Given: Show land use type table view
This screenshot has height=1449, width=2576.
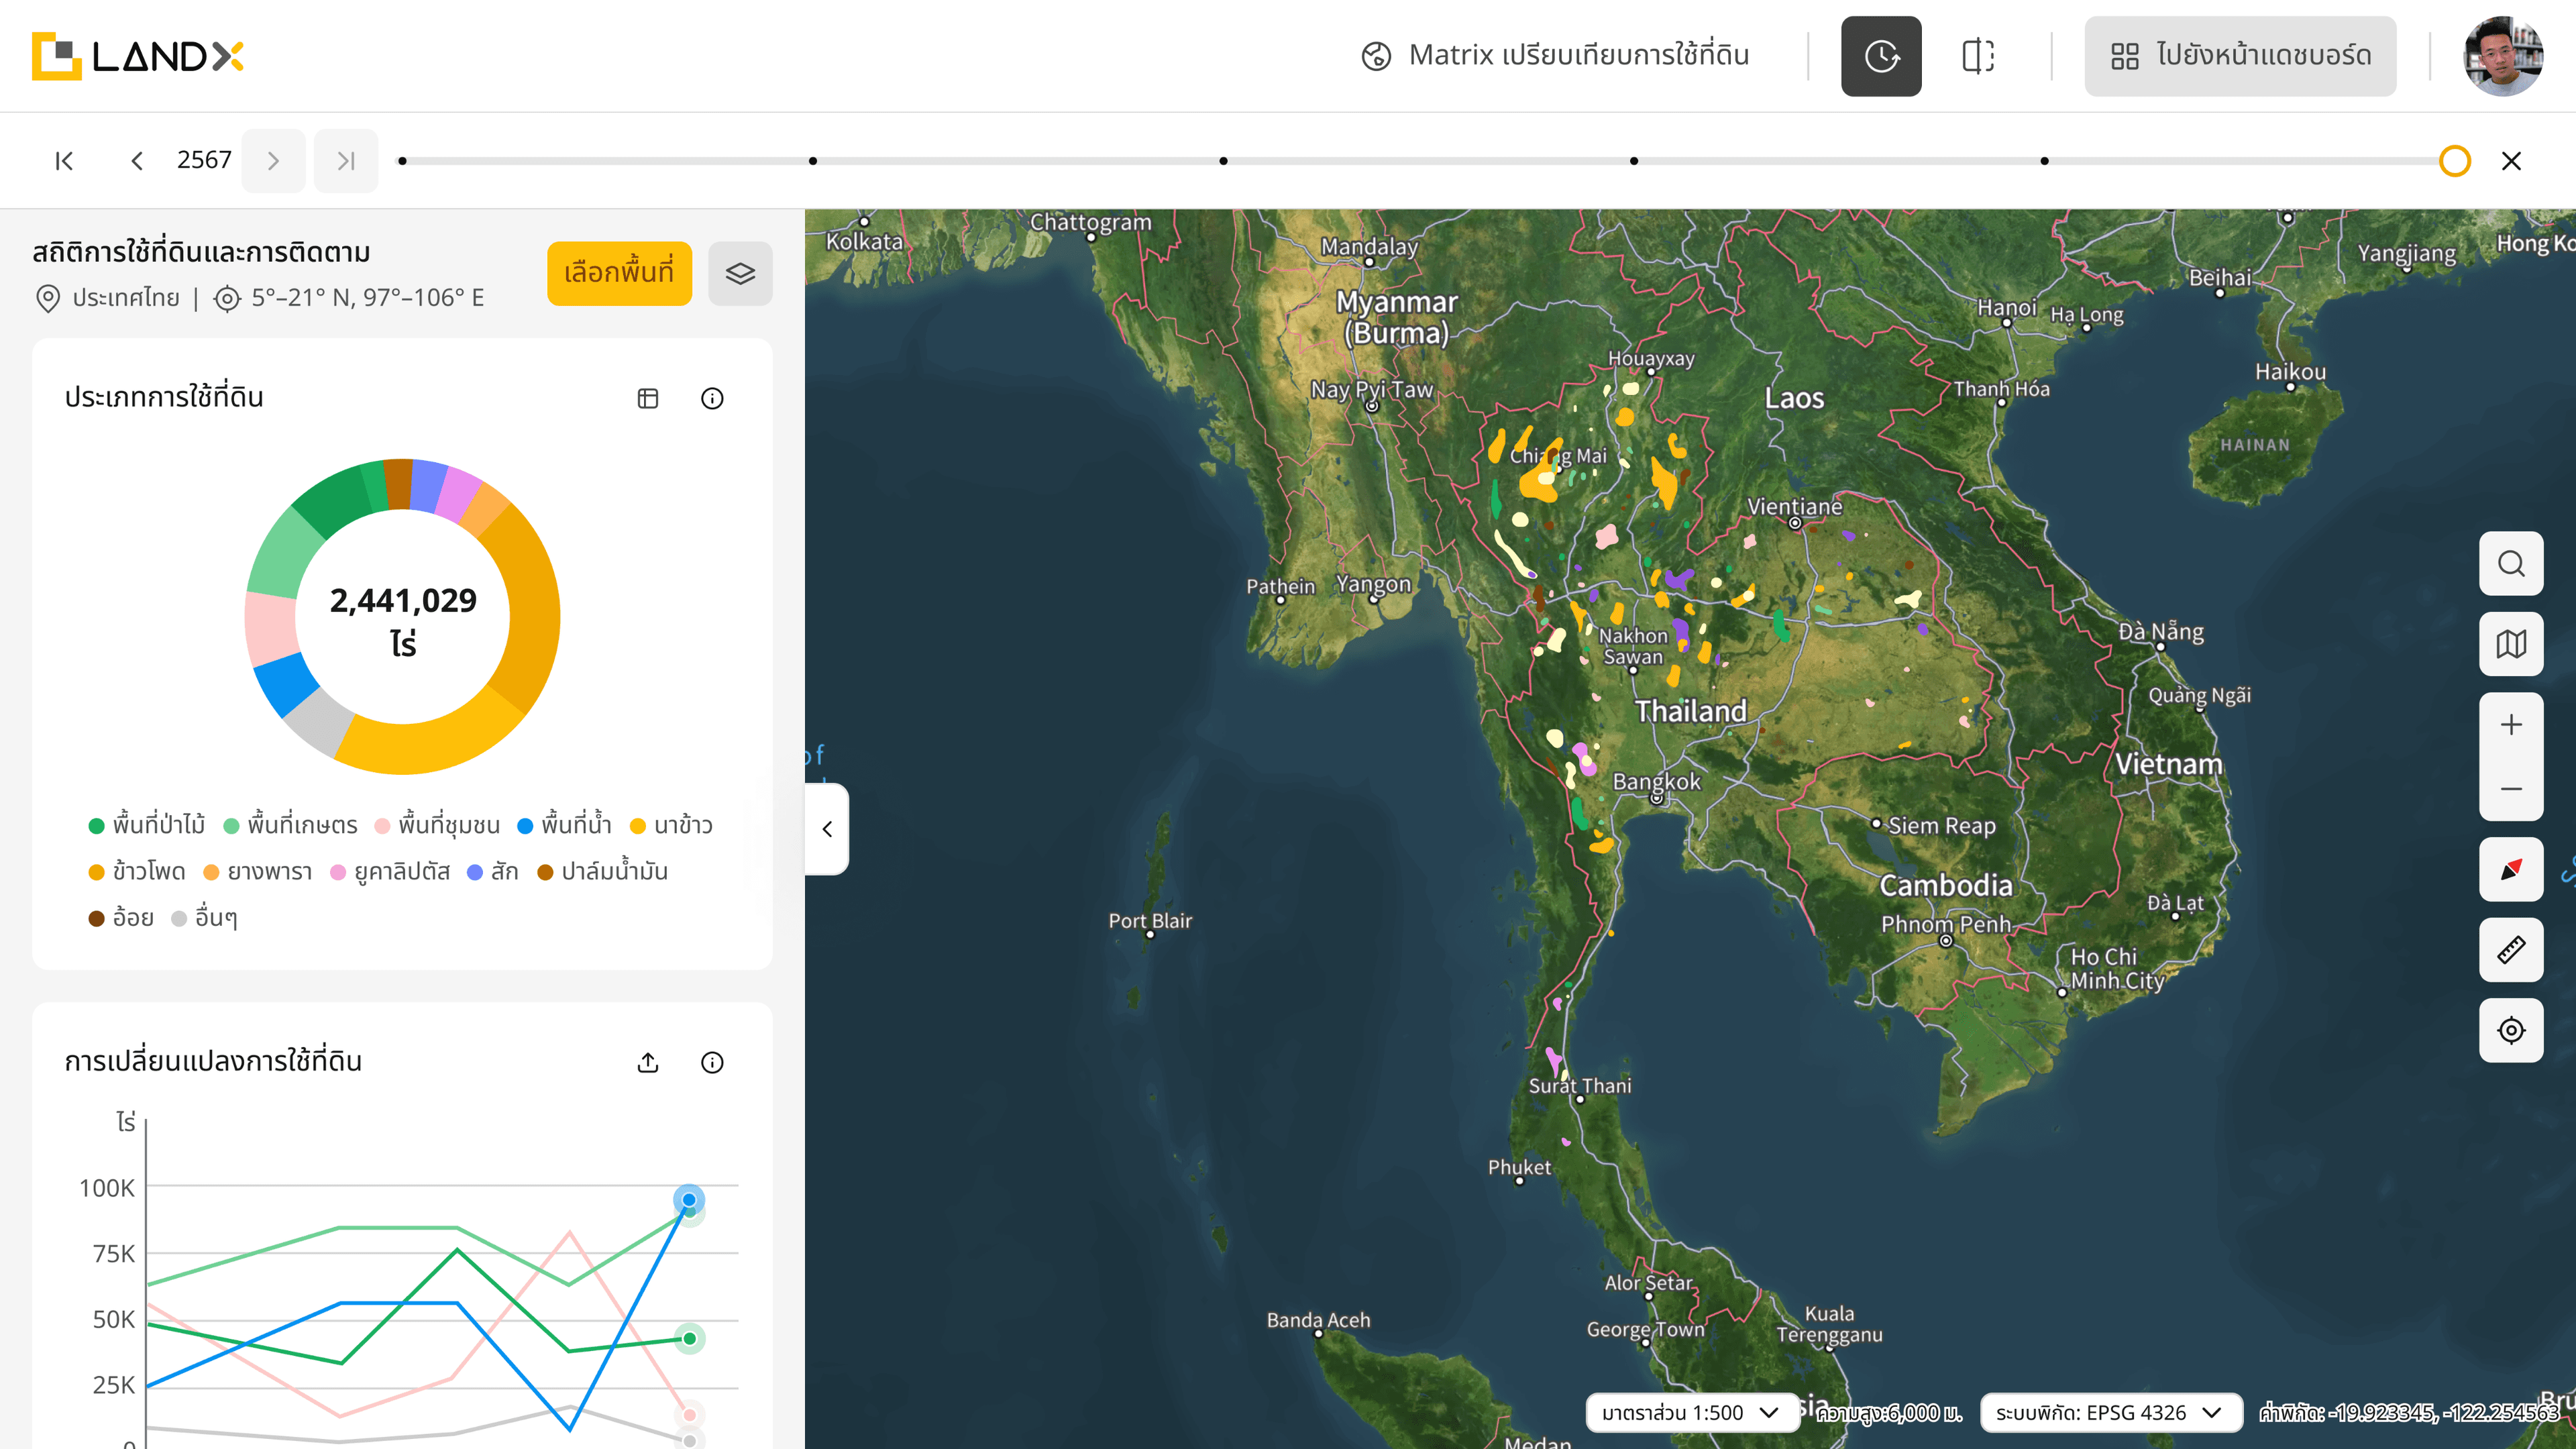Looking at the screenshot, I should [x=648, y=398].
